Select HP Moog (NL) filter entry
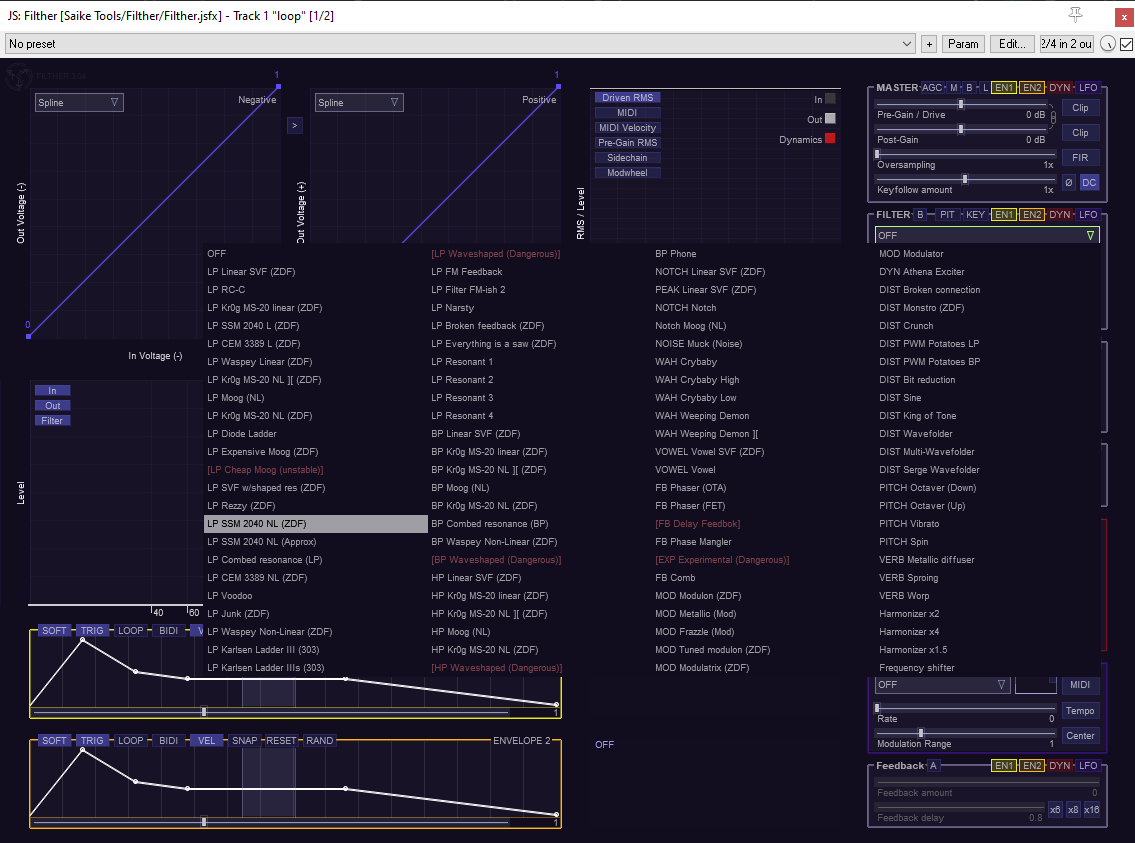 (460, 632)
